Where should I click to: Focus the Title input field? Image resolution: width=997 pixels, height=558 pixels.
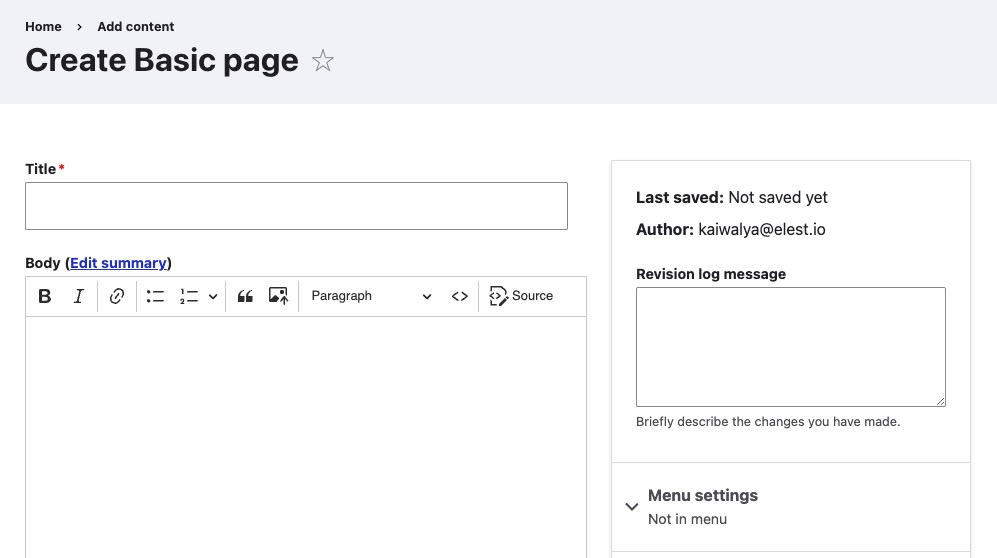click(296, 206)
